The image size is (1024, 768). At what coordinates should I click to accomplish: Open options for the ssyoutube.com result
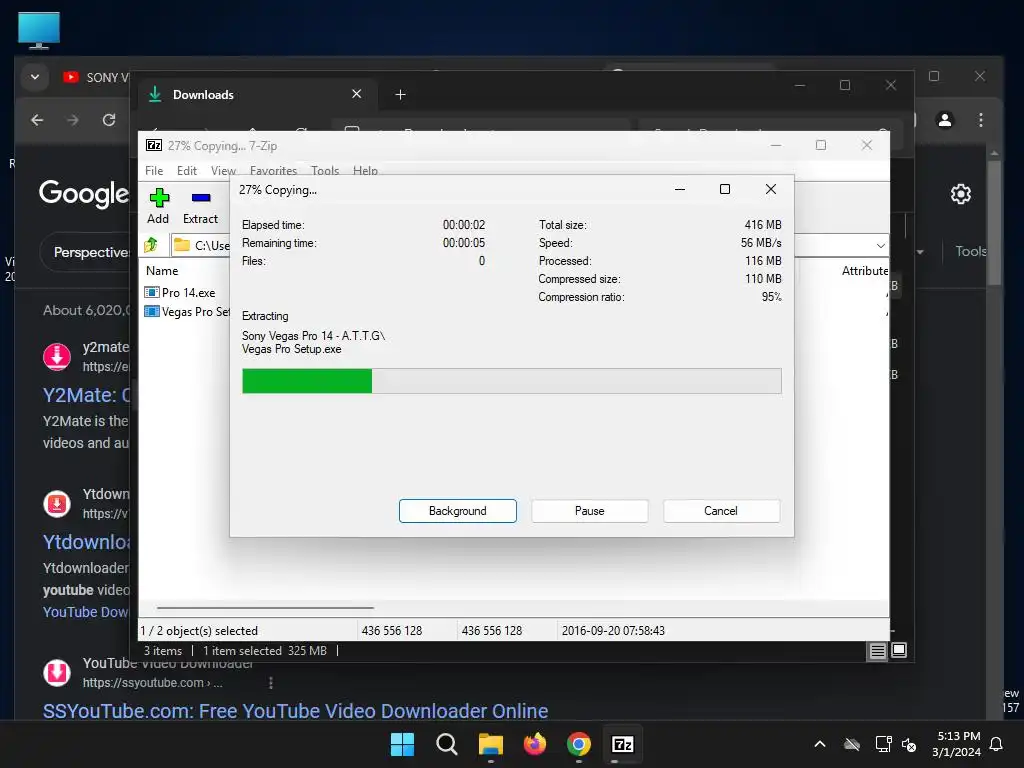[271, 682]
